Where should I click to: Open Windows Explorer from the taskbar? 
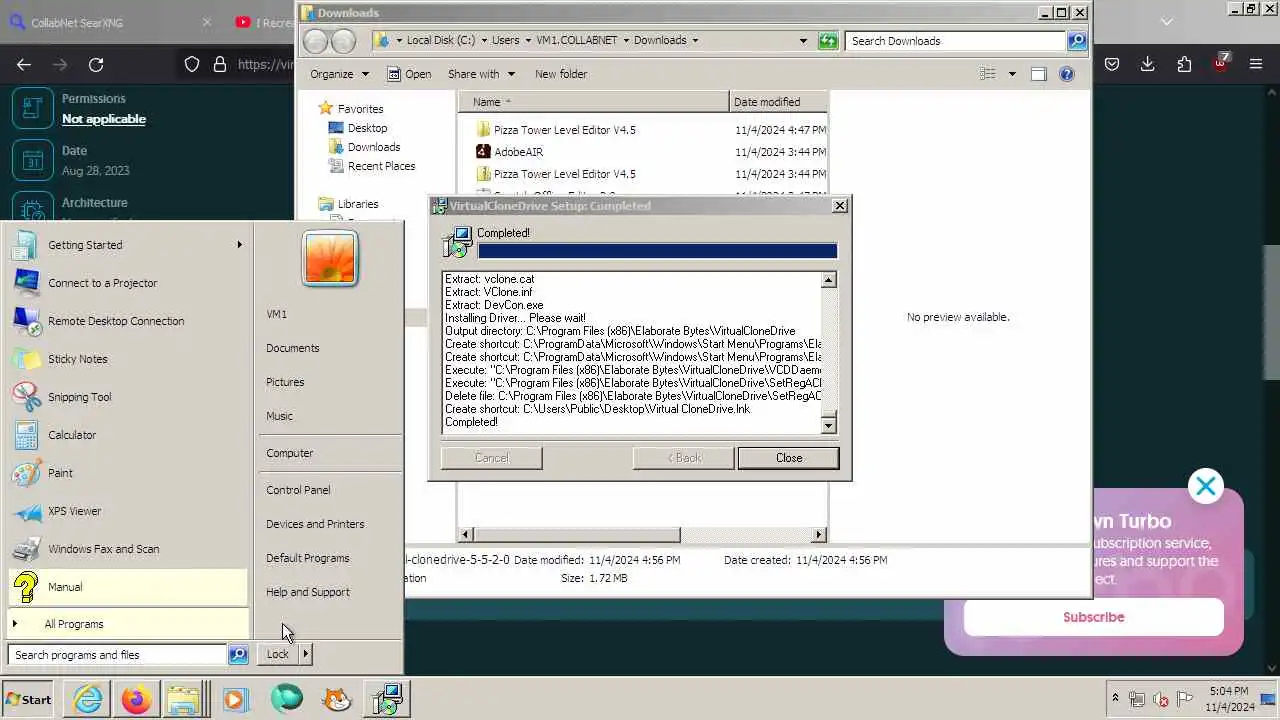pyautogui.click(x=185, y=699)
